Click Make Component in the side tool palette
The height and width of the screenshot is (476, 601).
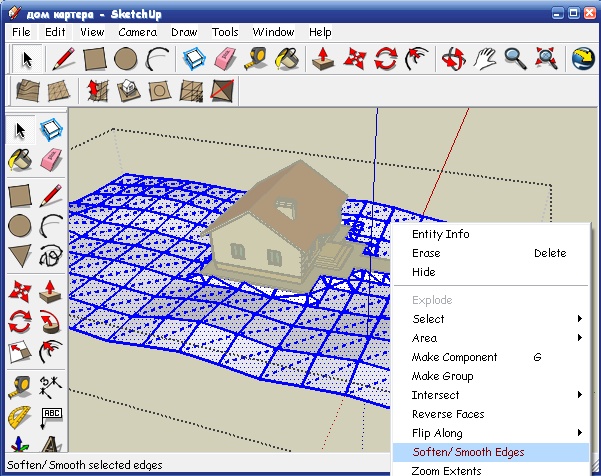tap(51, 129)
